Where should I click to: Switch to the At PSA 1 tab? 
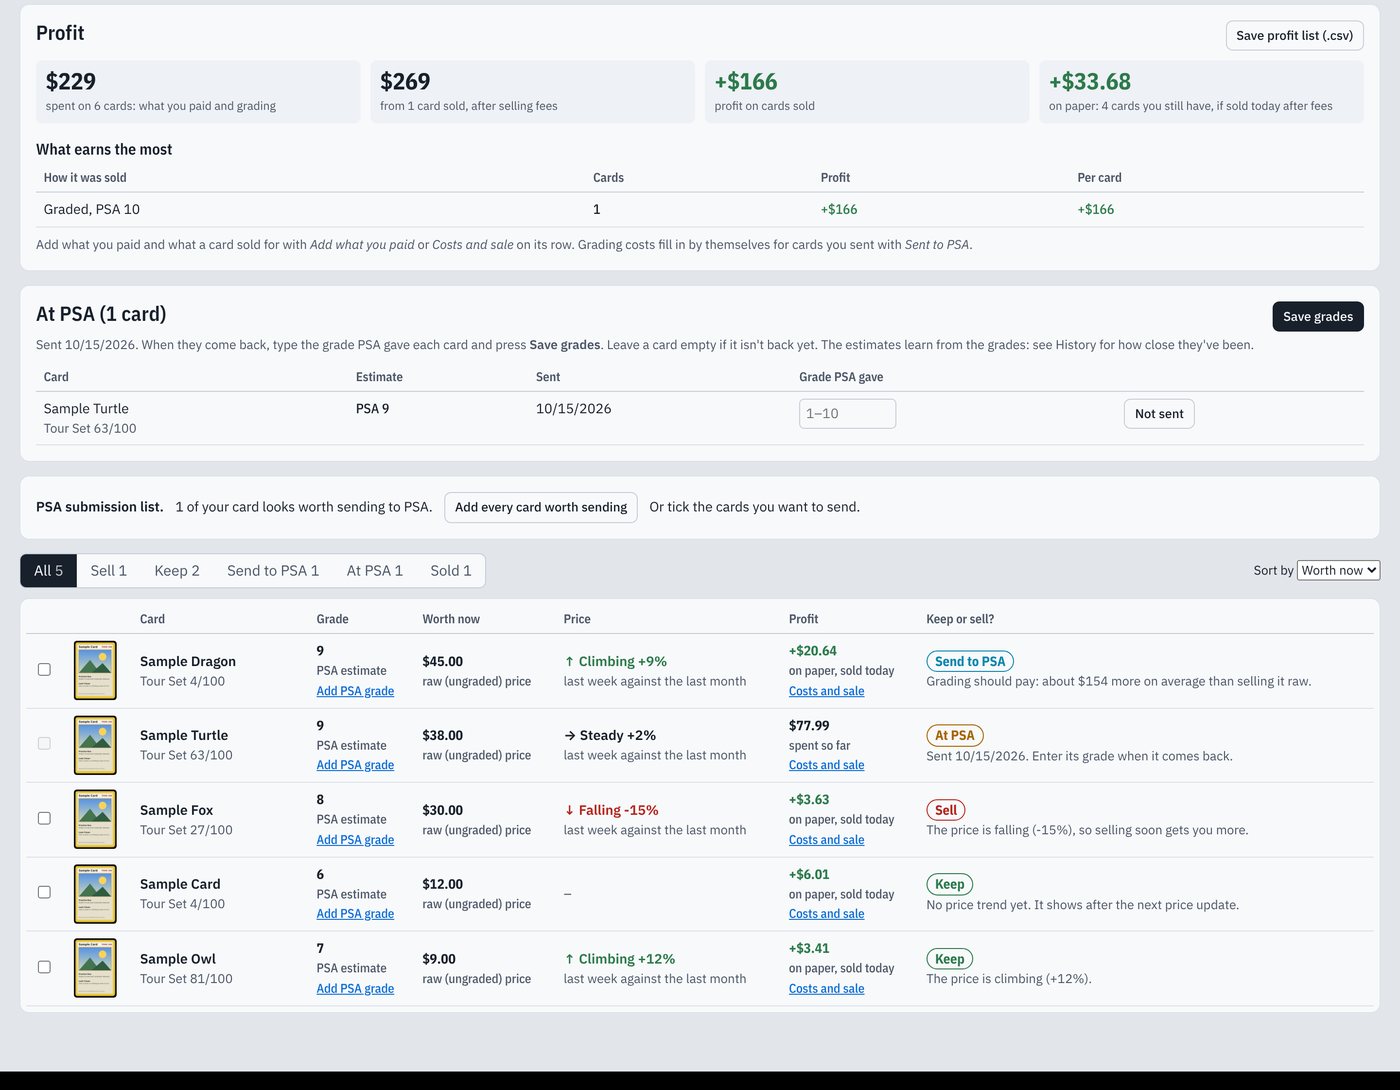[x=375, y=571]
